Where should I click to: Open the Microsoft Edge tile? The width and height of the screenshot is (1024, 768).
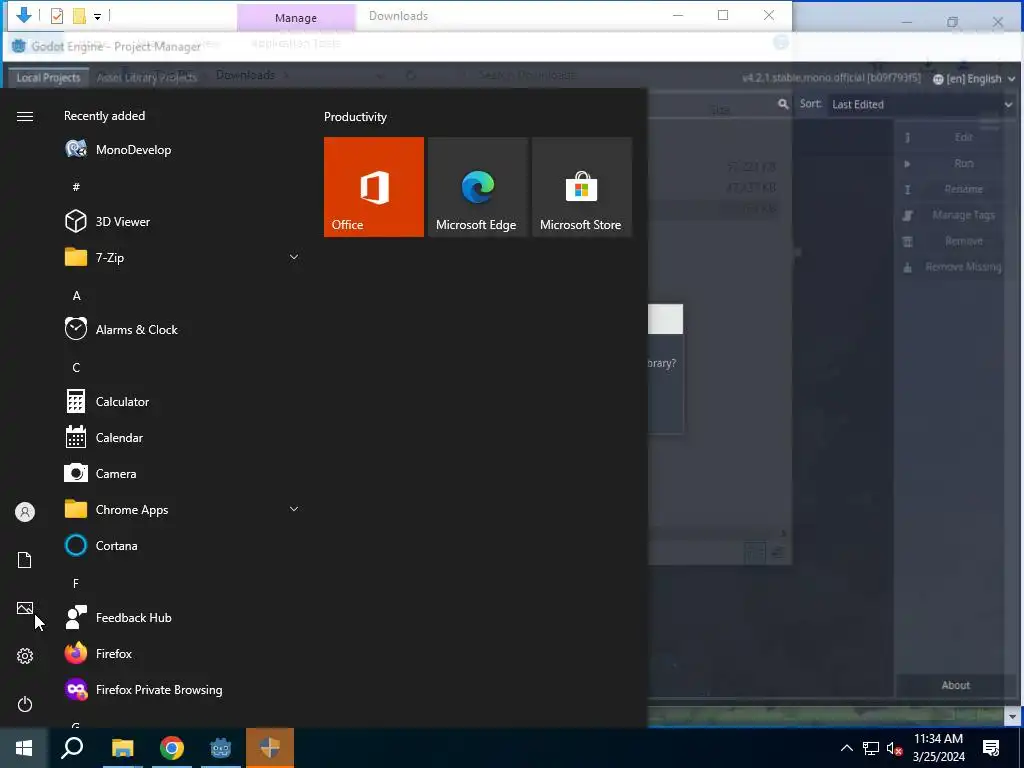pyautogui.click(x=477, y=187)
